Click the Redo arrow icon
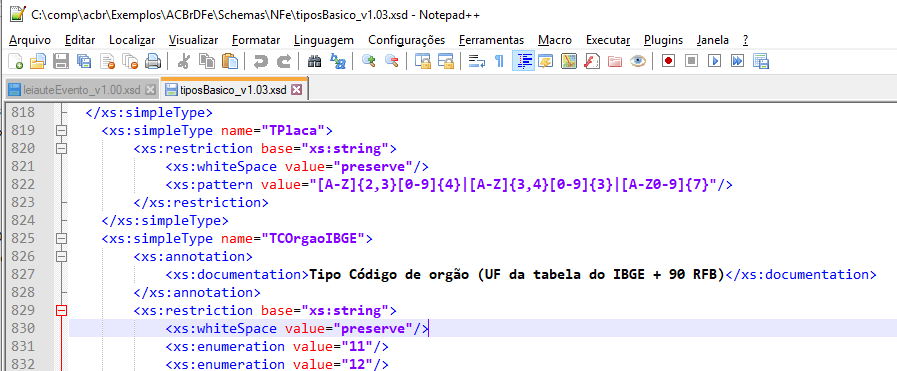 pyautogui.click(x=284, y=61)
